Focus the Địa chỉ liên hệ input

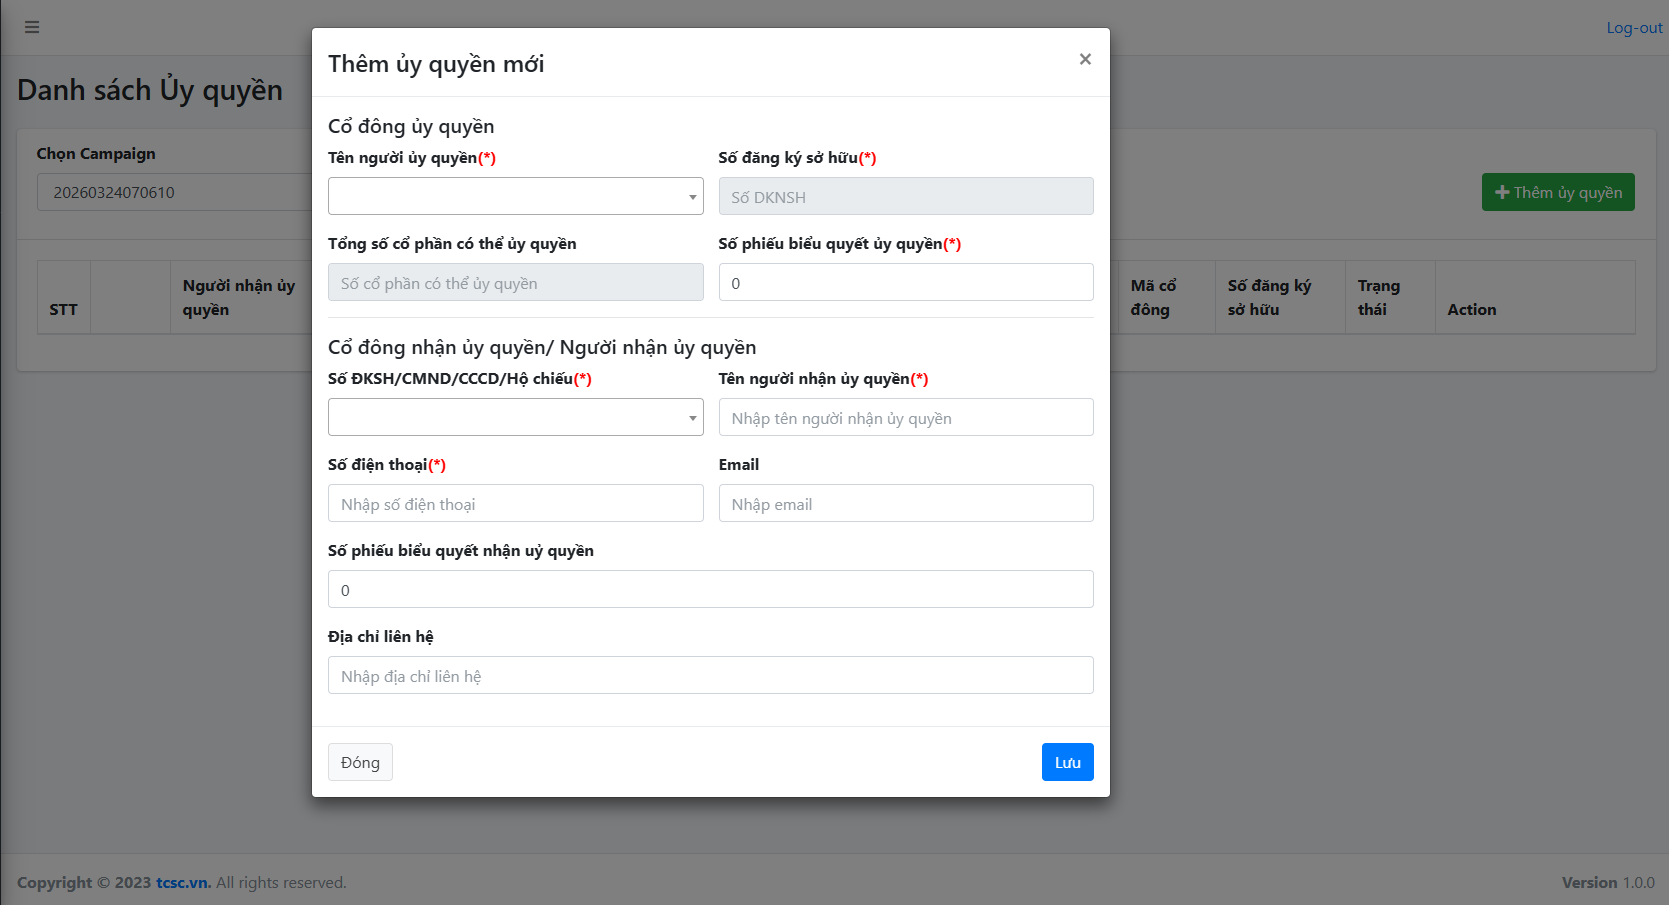coord(711,675)
